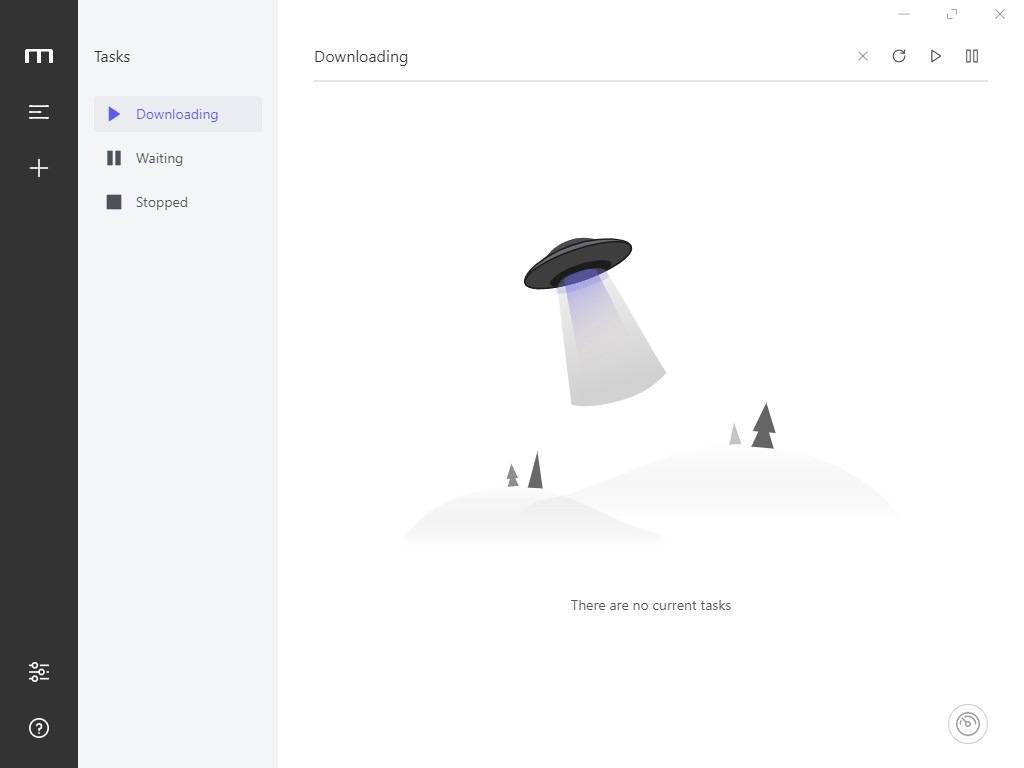
Task: Switch to the Stopped task list
Action: 161,202
